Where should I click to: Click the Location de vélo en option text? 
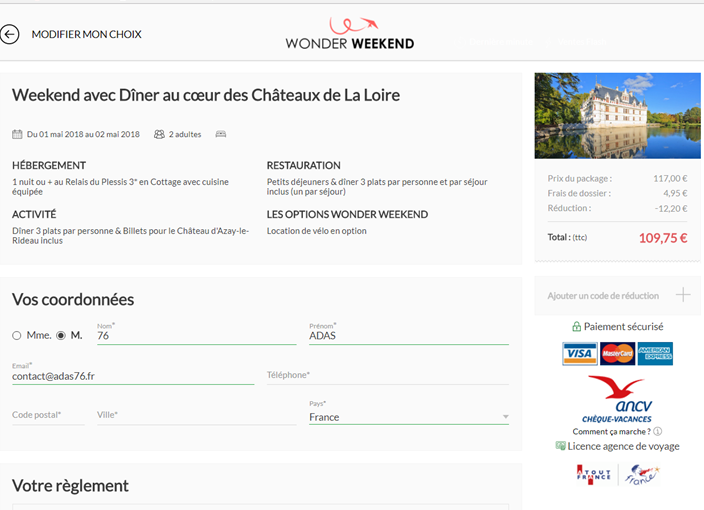317,231
